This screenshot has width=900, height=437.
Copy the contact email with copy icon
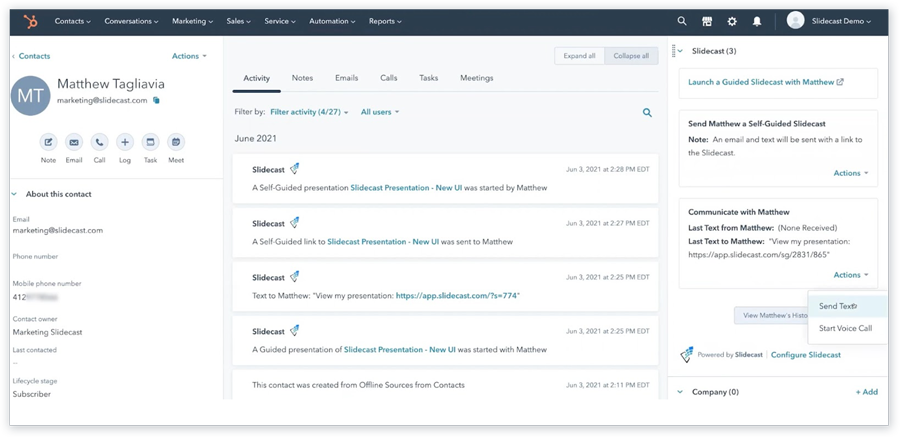pos(156,100)
